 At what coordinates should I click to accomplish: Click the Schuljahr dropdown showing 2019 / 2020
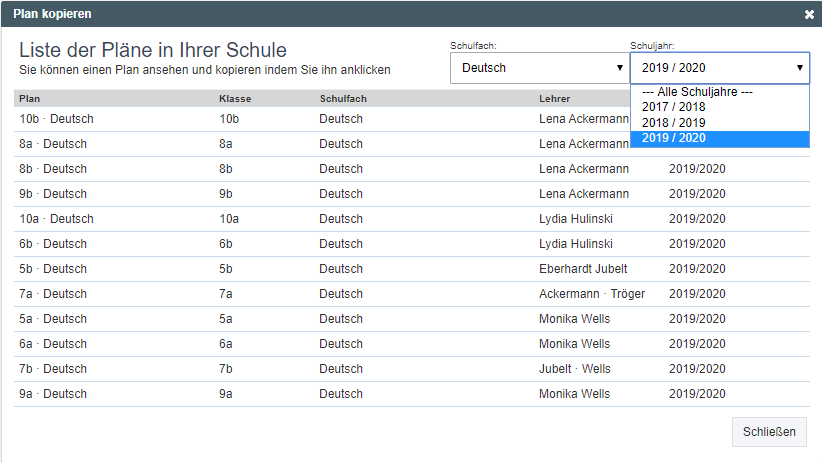[719, 68]
